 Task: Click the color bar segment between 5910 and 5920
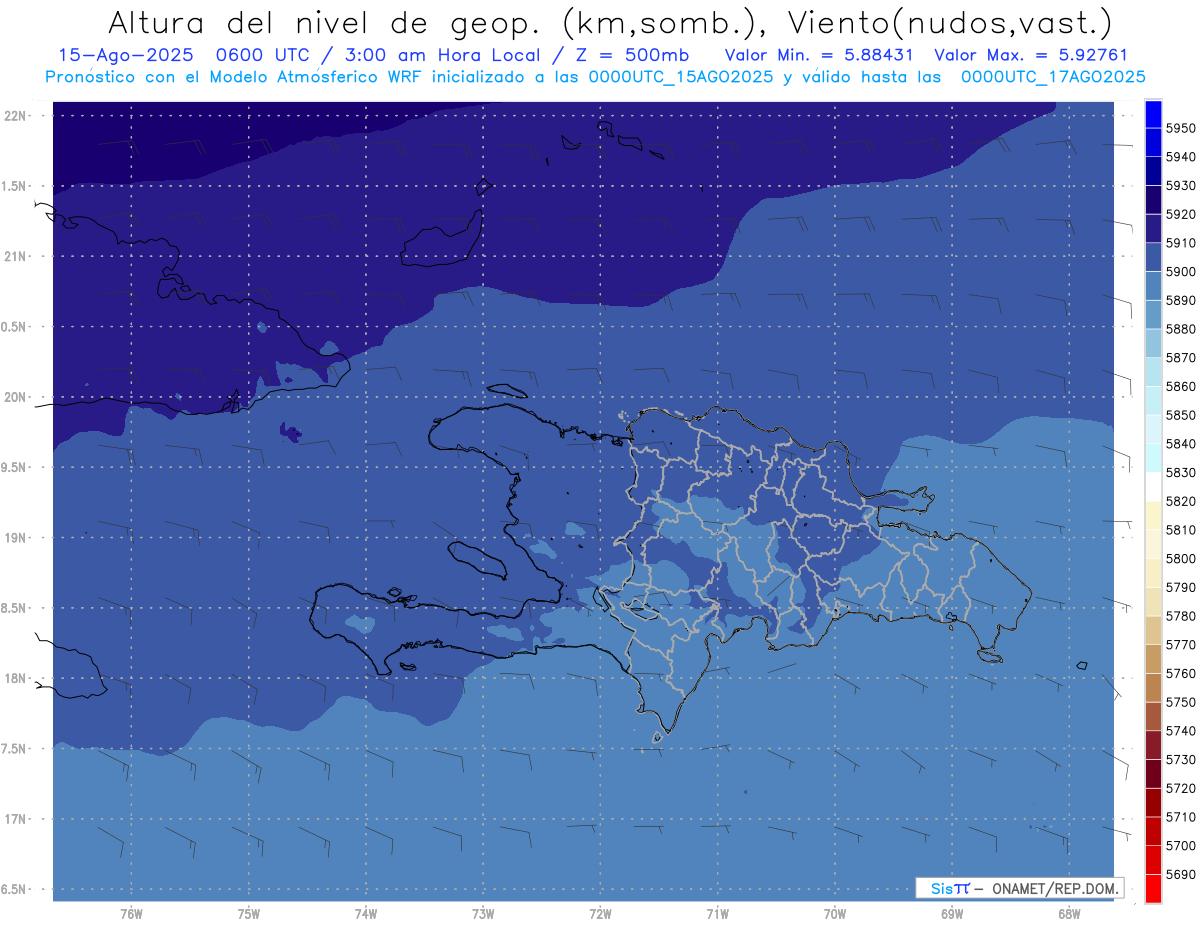pyautogui.click(x=1153, y=229)
